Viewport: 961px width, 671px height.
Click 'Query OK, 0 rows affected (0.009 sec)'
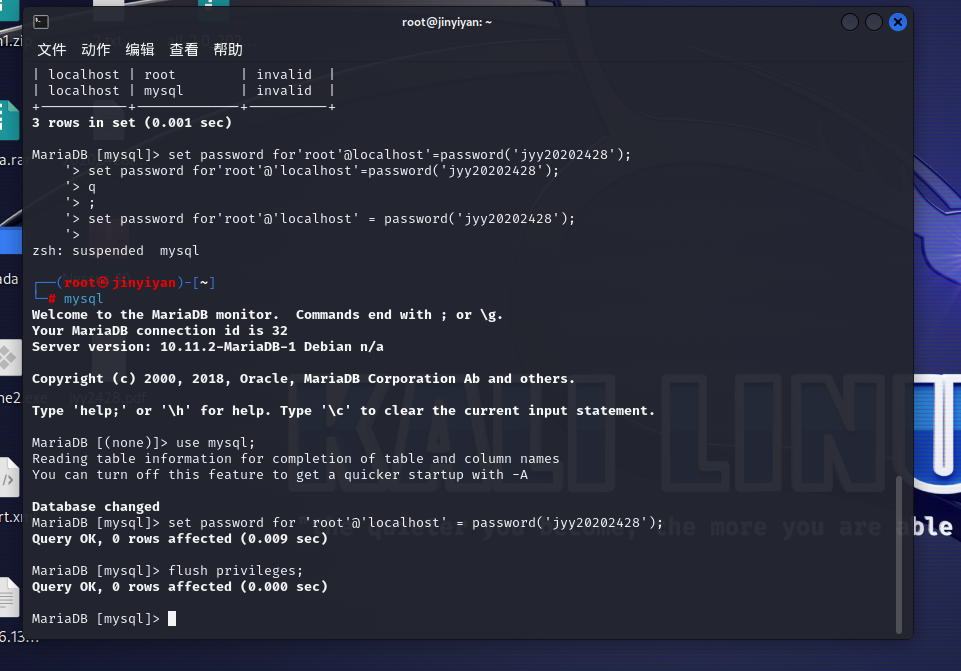tap(180, 539)
